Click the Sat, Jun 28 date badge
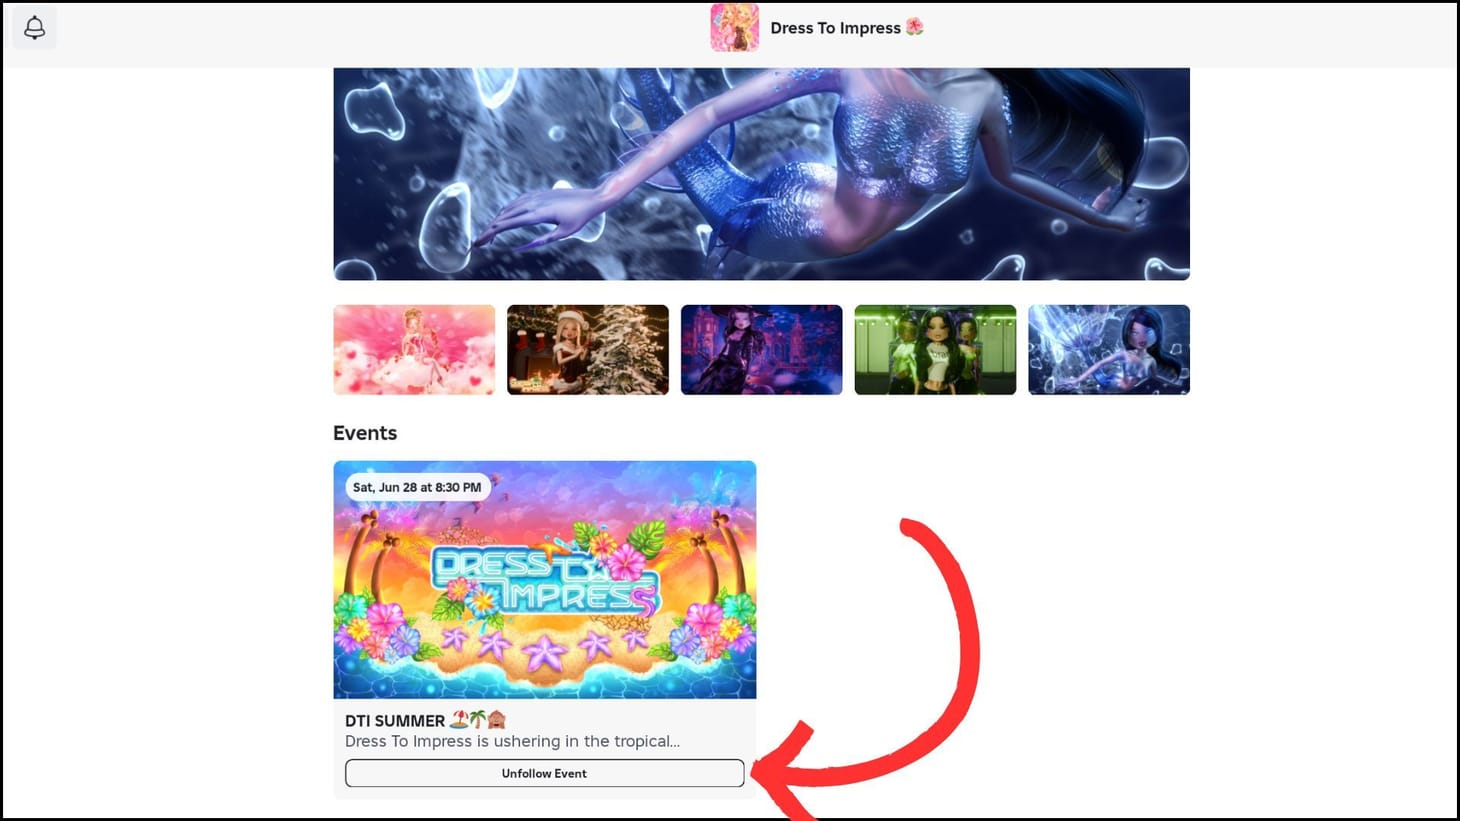1460x821 pixels. [x=417, y=487]
